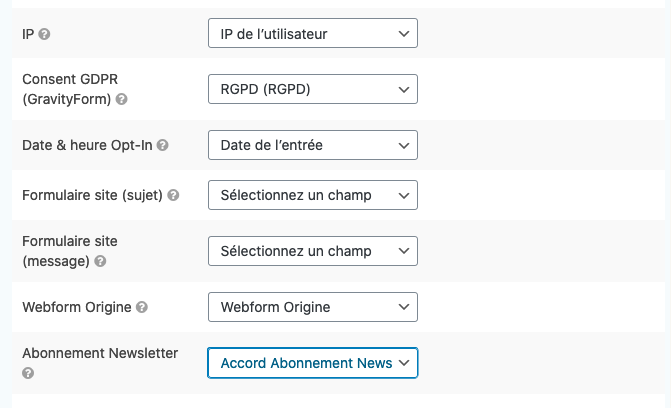Open the Webform Origine dropdown

click(313, 307)
